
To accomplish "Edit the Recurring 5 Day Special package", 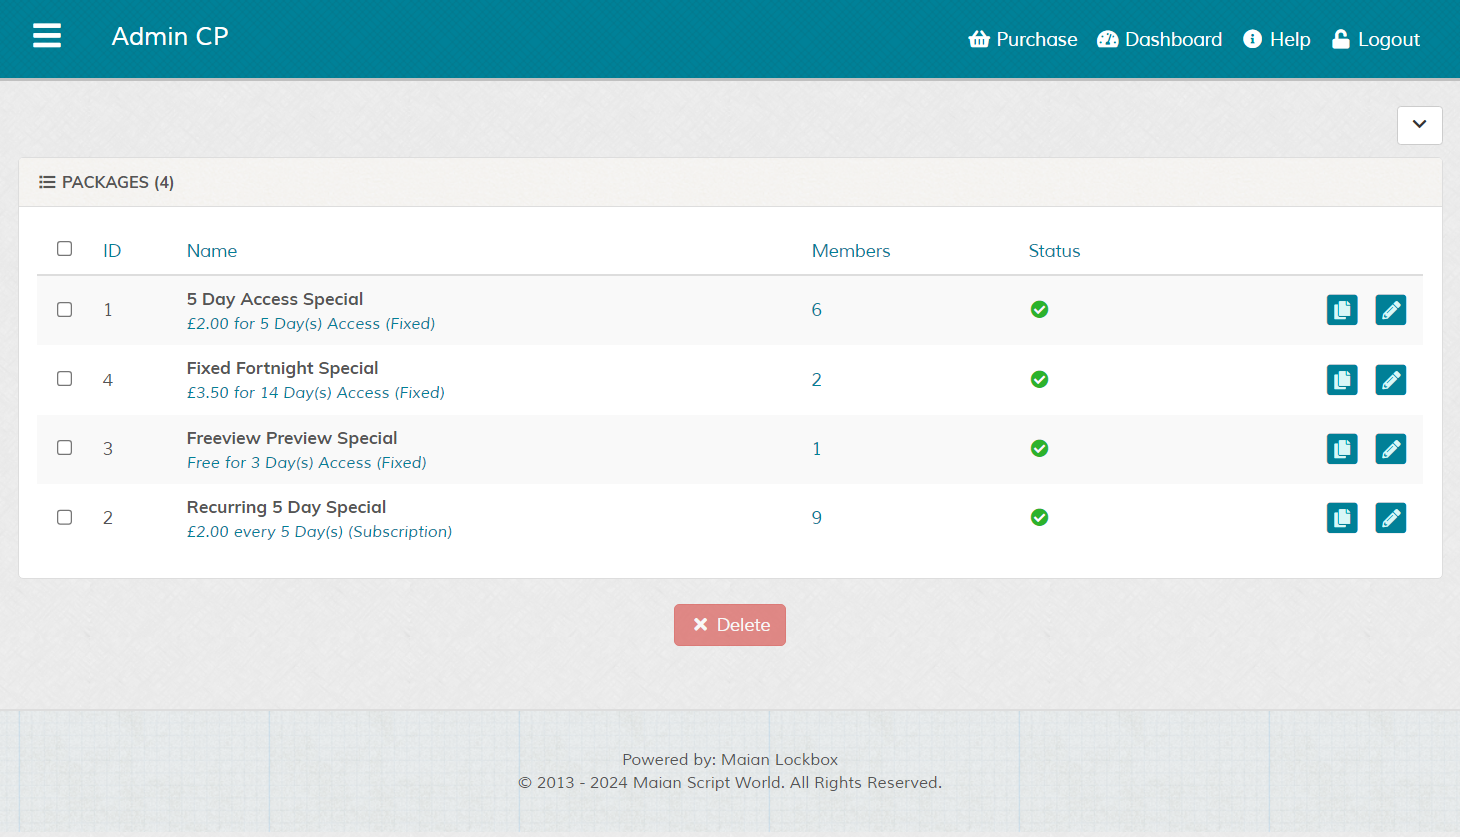I will coord(1390,518).
